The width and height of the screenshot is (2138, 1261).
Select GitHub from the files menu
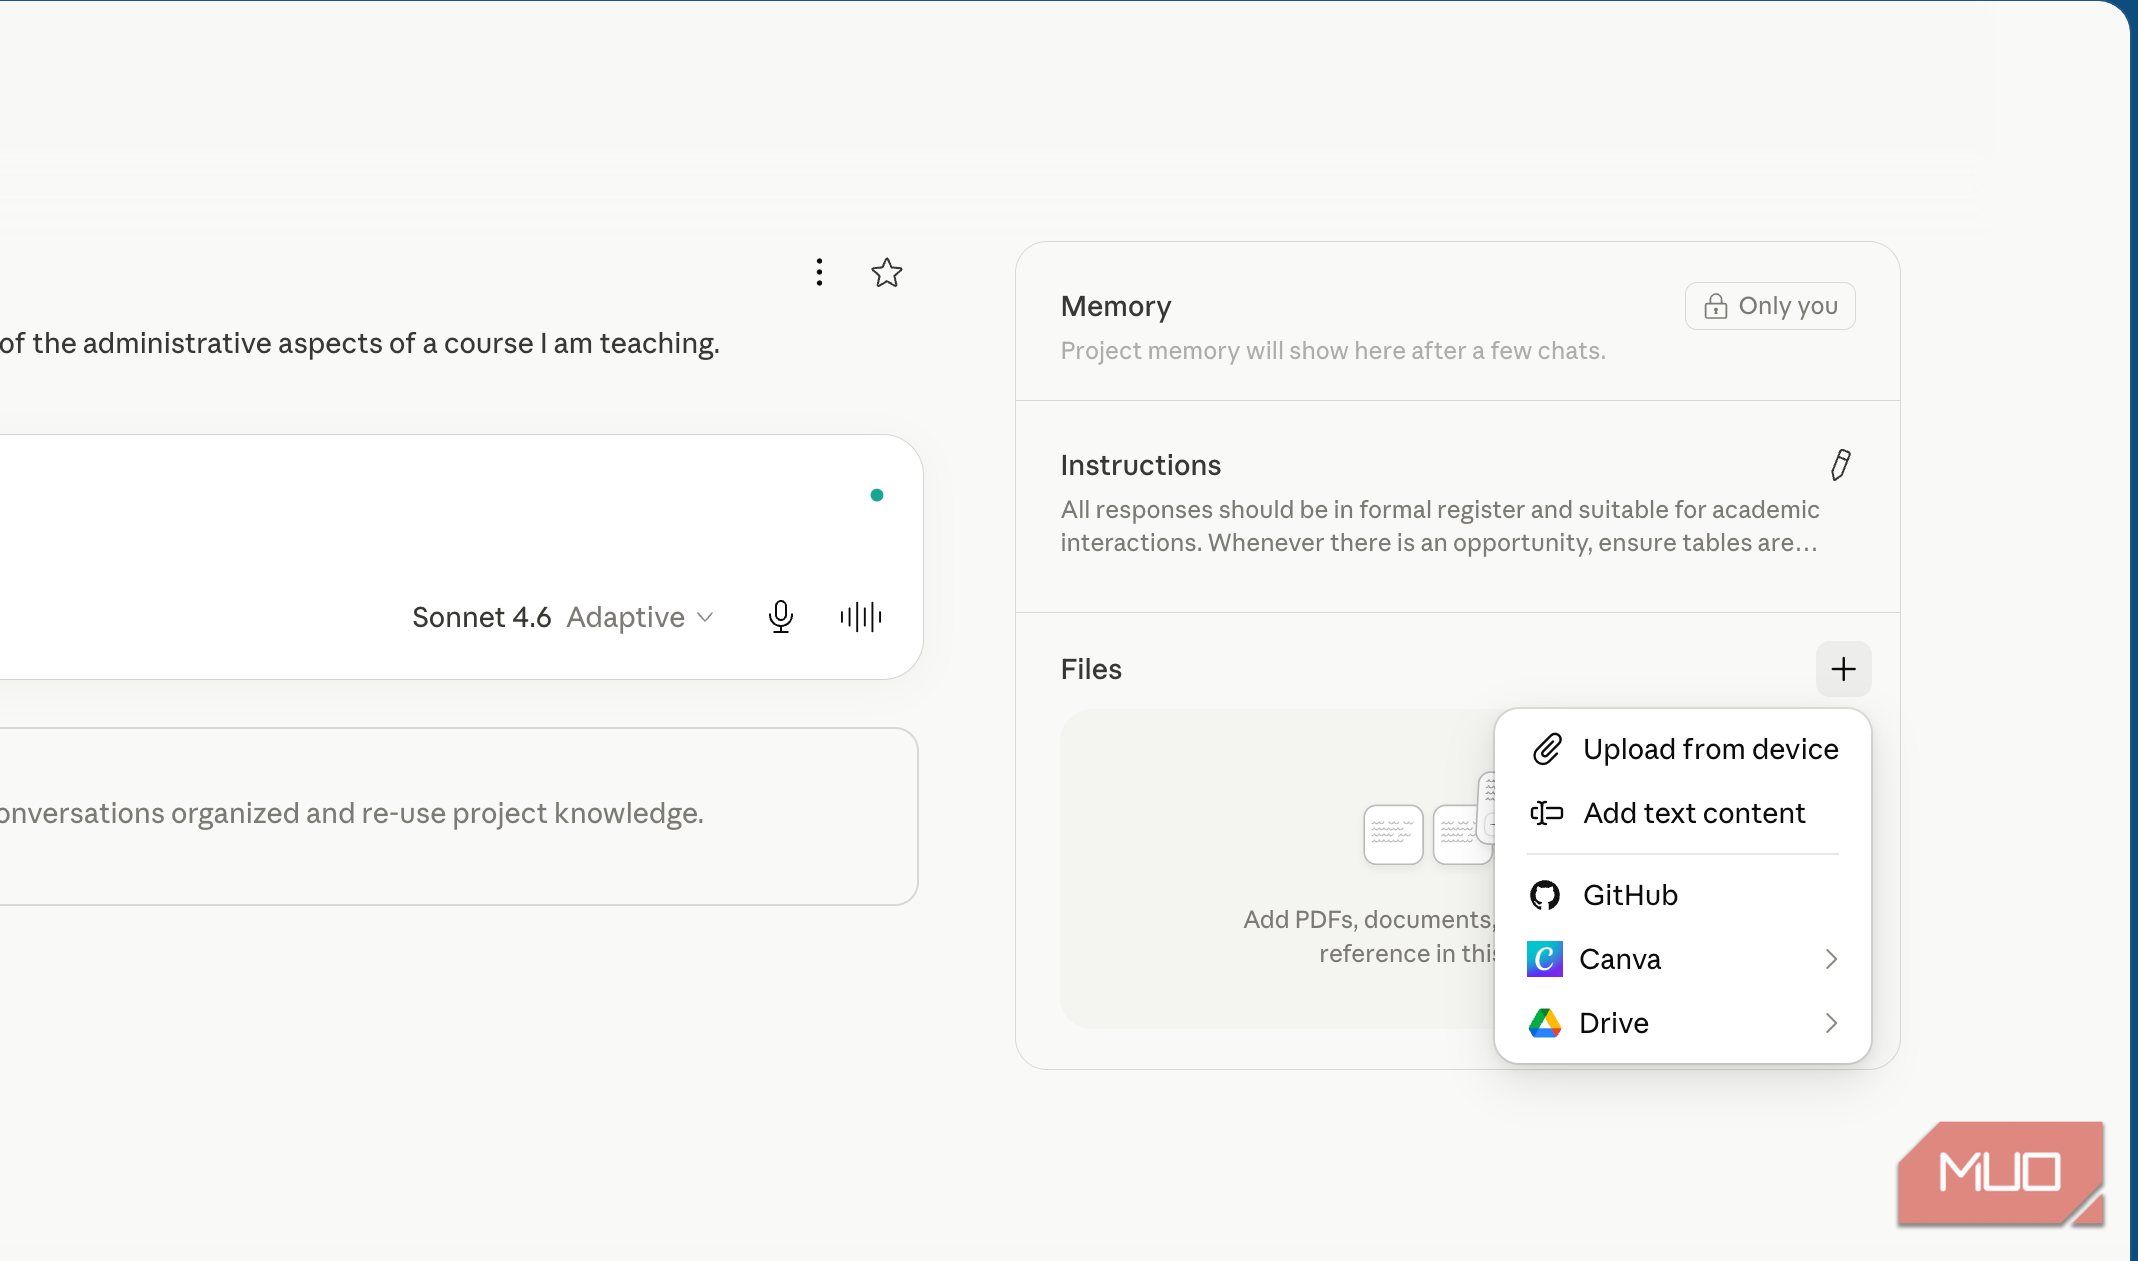click(1683, 895)
